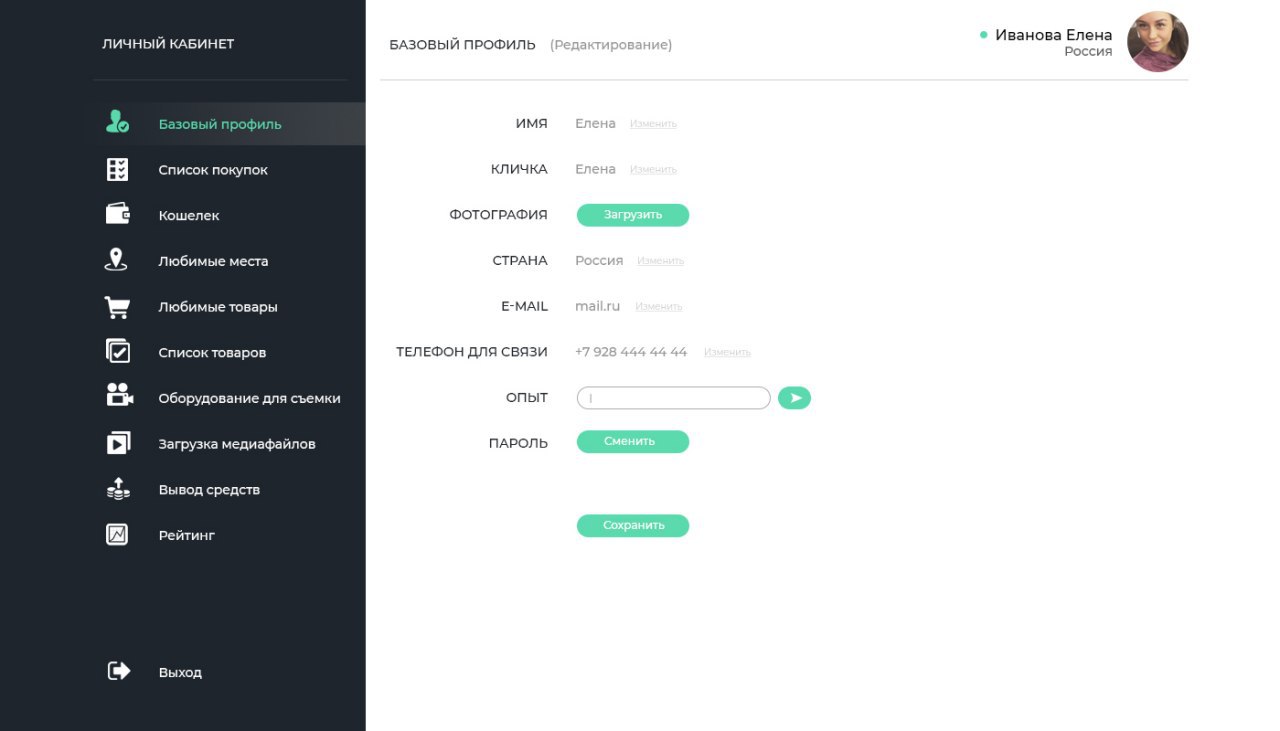Click the ТЕЛЕФОН ДЛЯ СВЯЗИ field label
Viewport: 1280px width, 731px height.
(x=472, y=352)
